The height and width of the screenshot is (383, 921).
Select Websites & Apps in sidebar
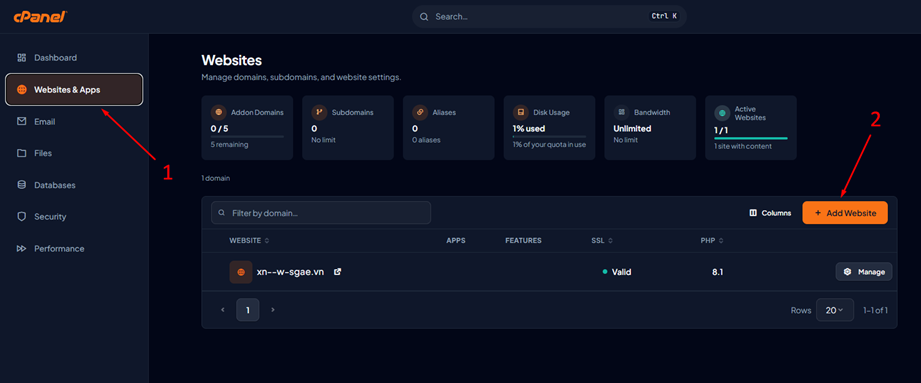[74, 89]
